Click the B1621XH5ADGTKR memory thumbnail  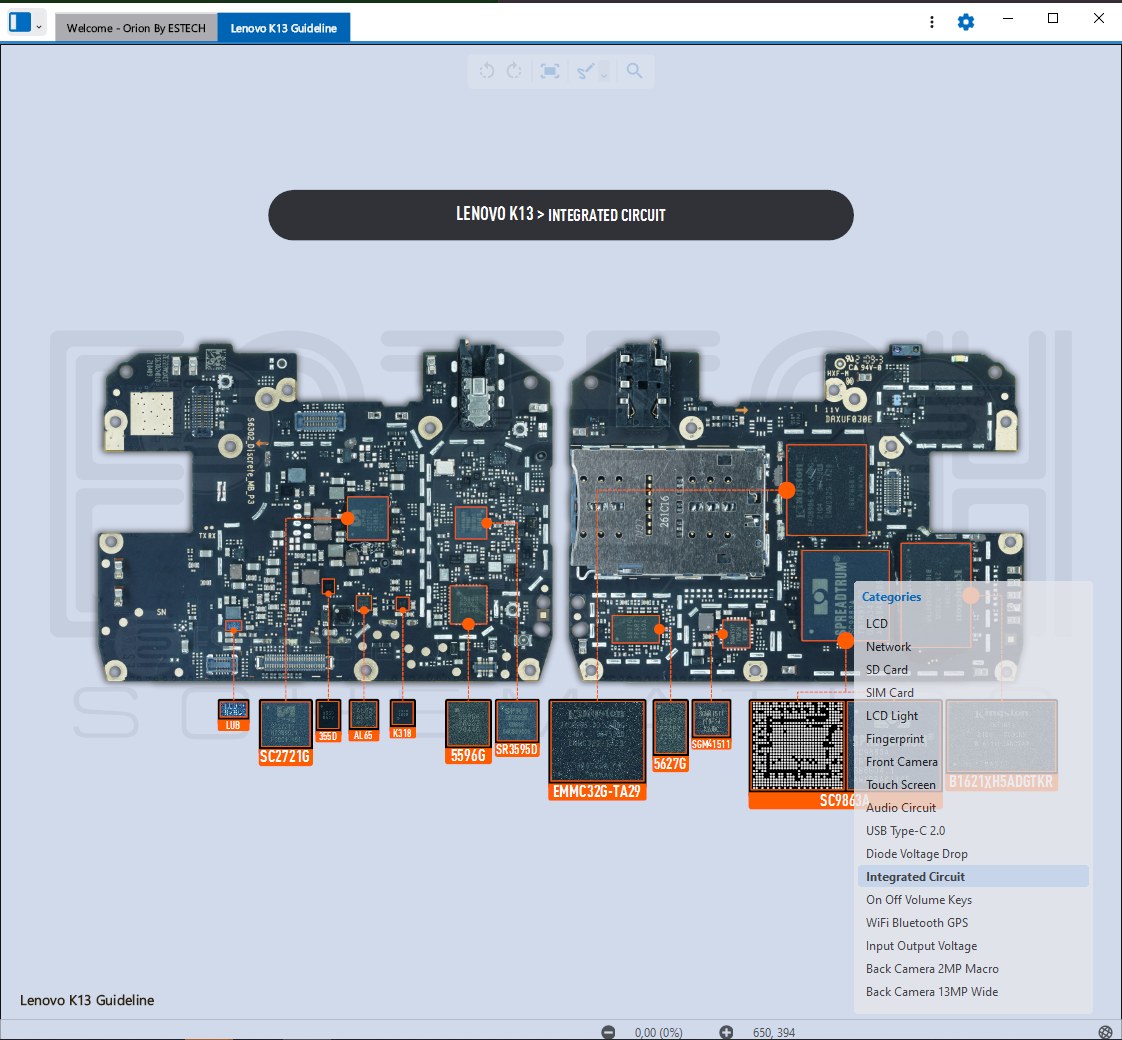tap(1001, 745)
